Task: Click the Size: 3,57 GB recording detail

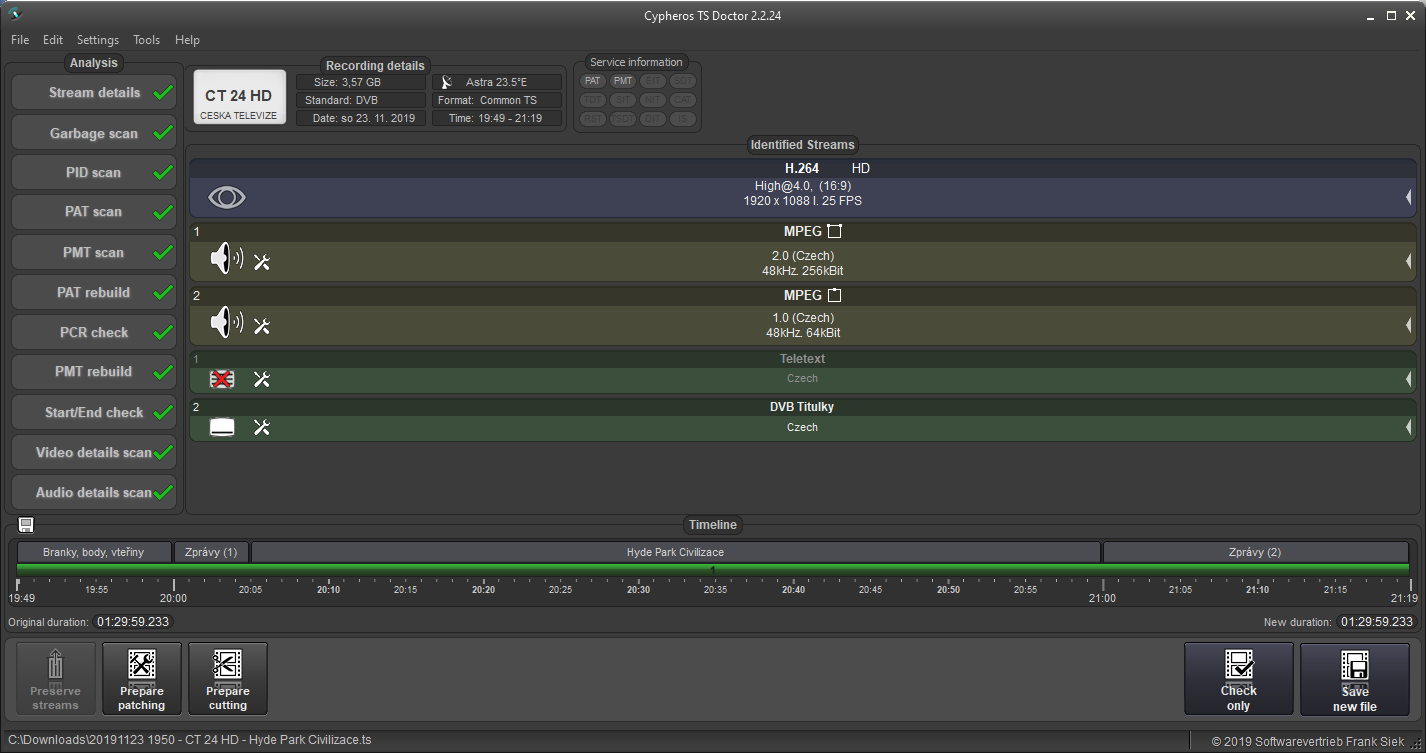Action: coord(361,82)
